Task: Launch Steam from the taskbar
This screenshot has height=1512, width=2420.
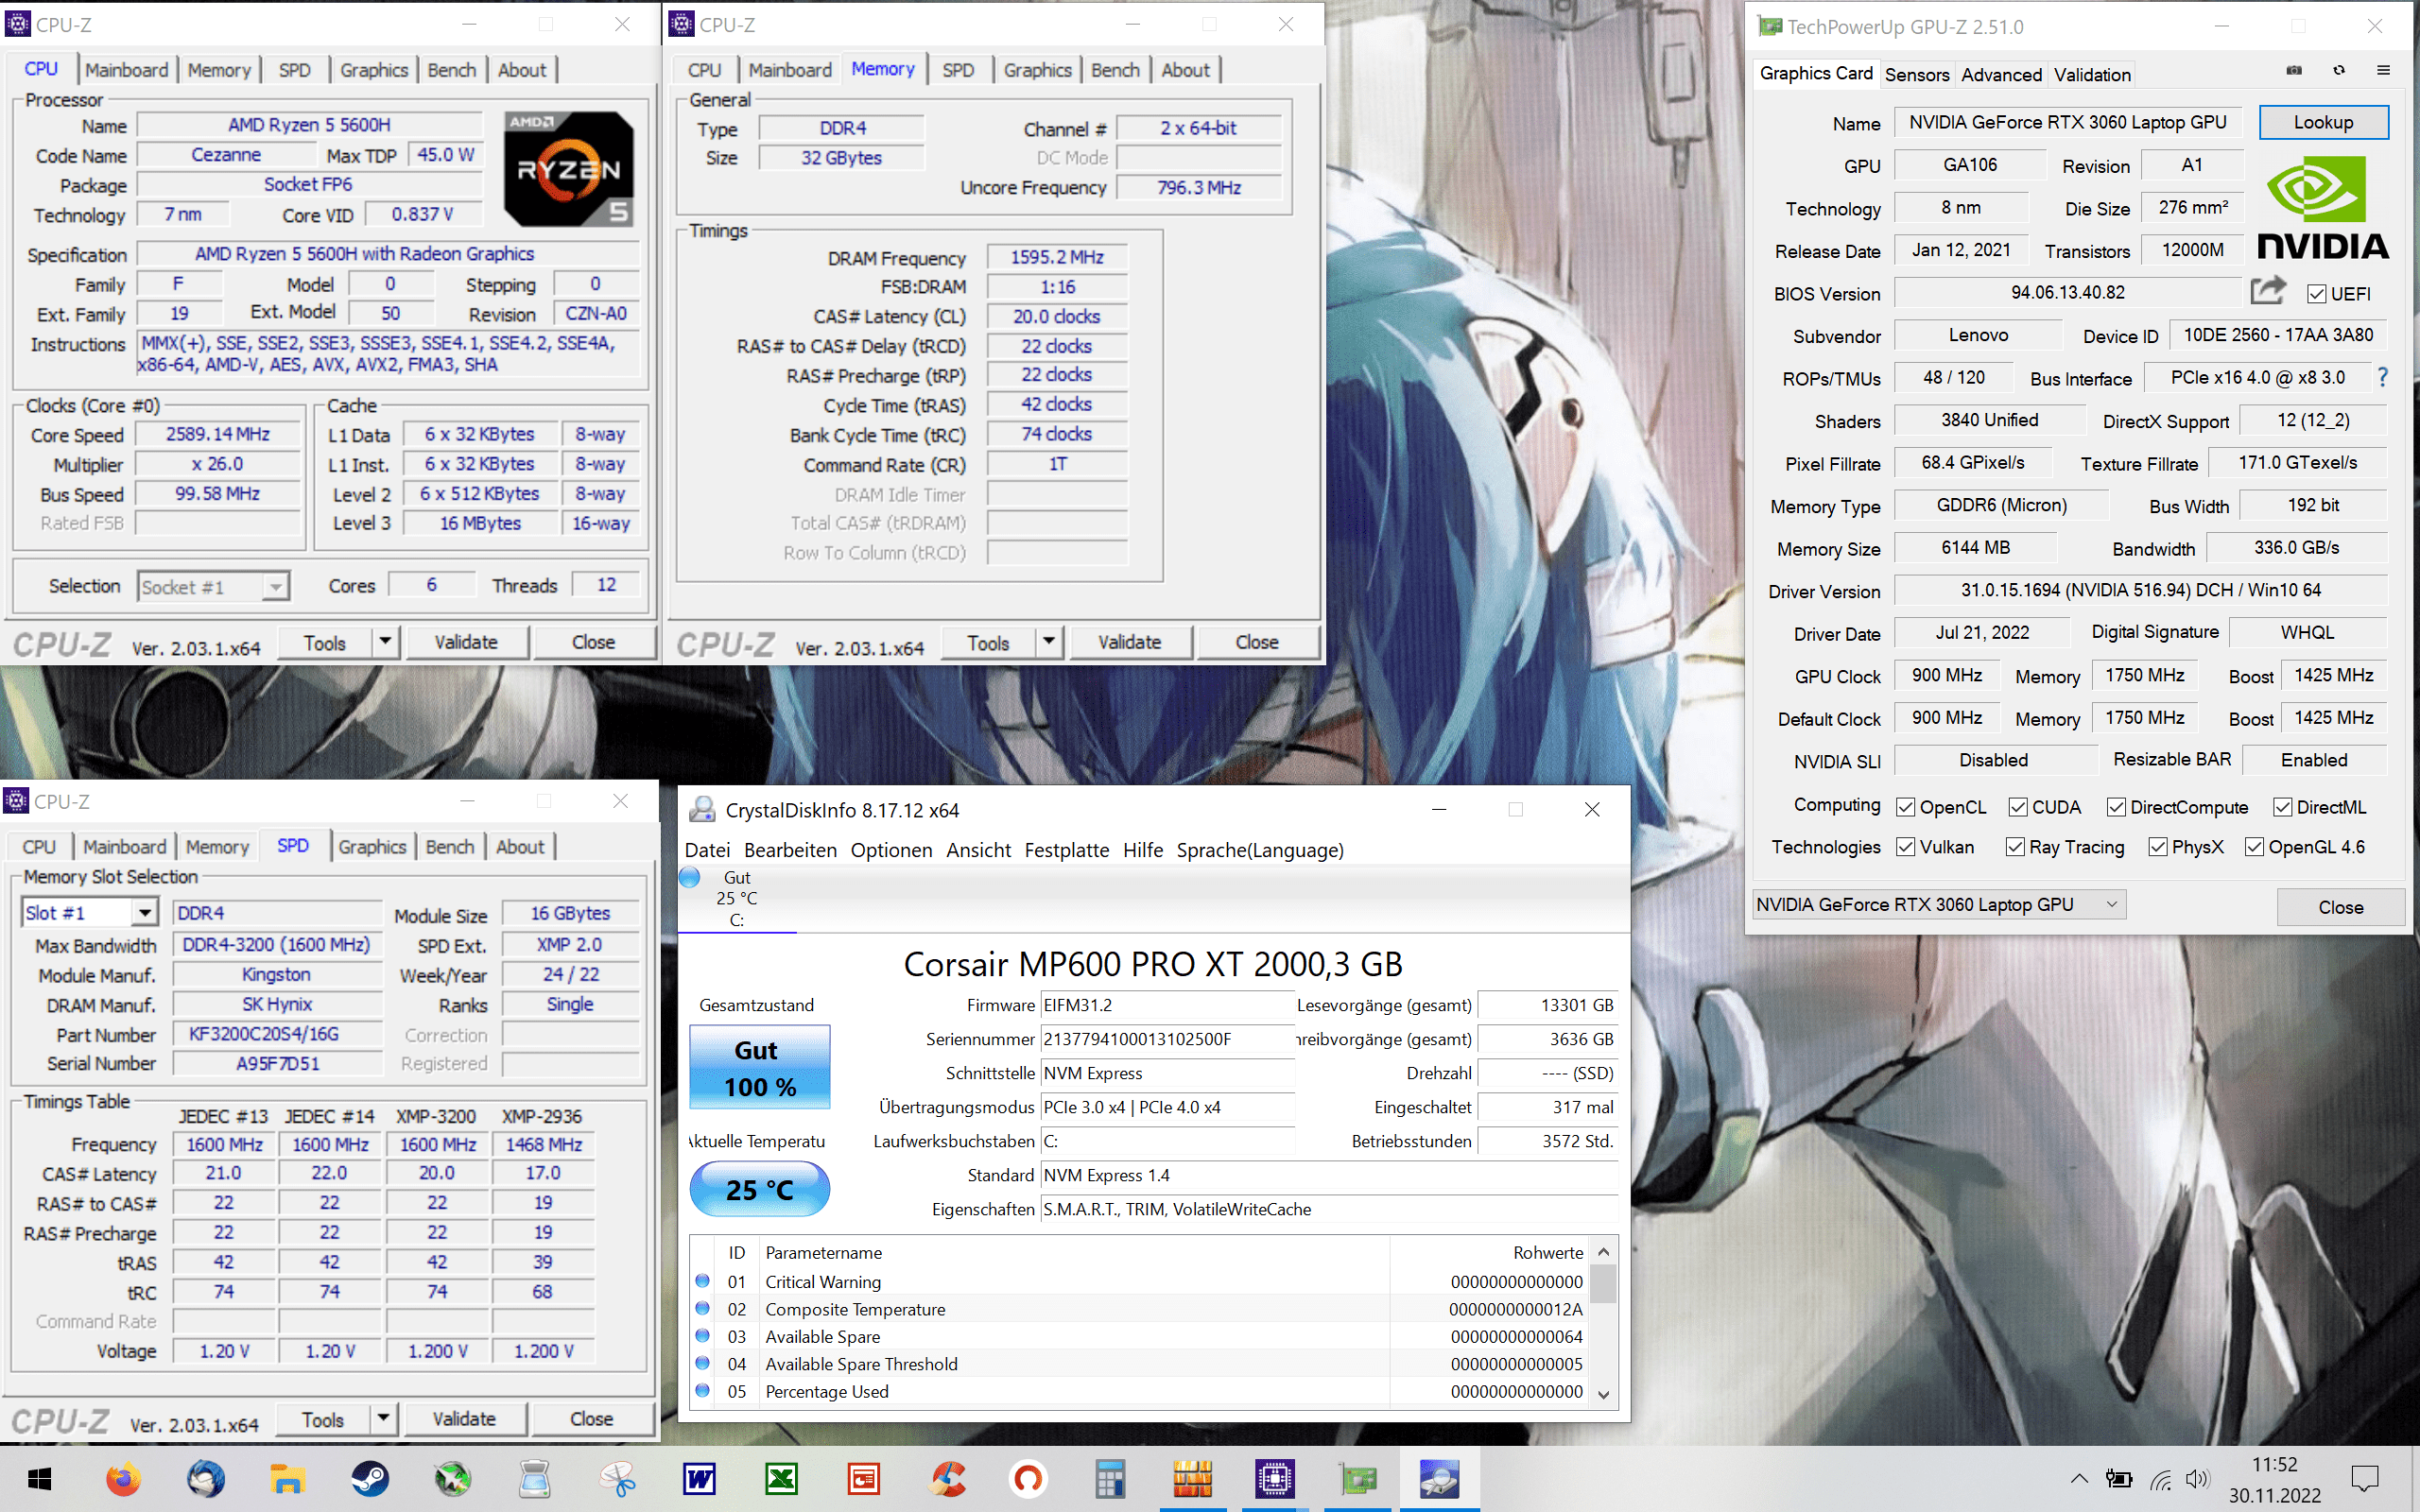Action: click(x=370, y=1478)
